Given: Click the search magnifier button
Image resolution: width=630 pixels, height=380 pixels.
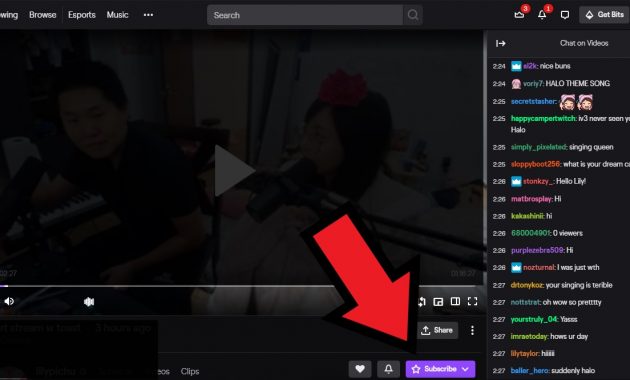Looking at the screenshot, I should [x=413, y=15].
